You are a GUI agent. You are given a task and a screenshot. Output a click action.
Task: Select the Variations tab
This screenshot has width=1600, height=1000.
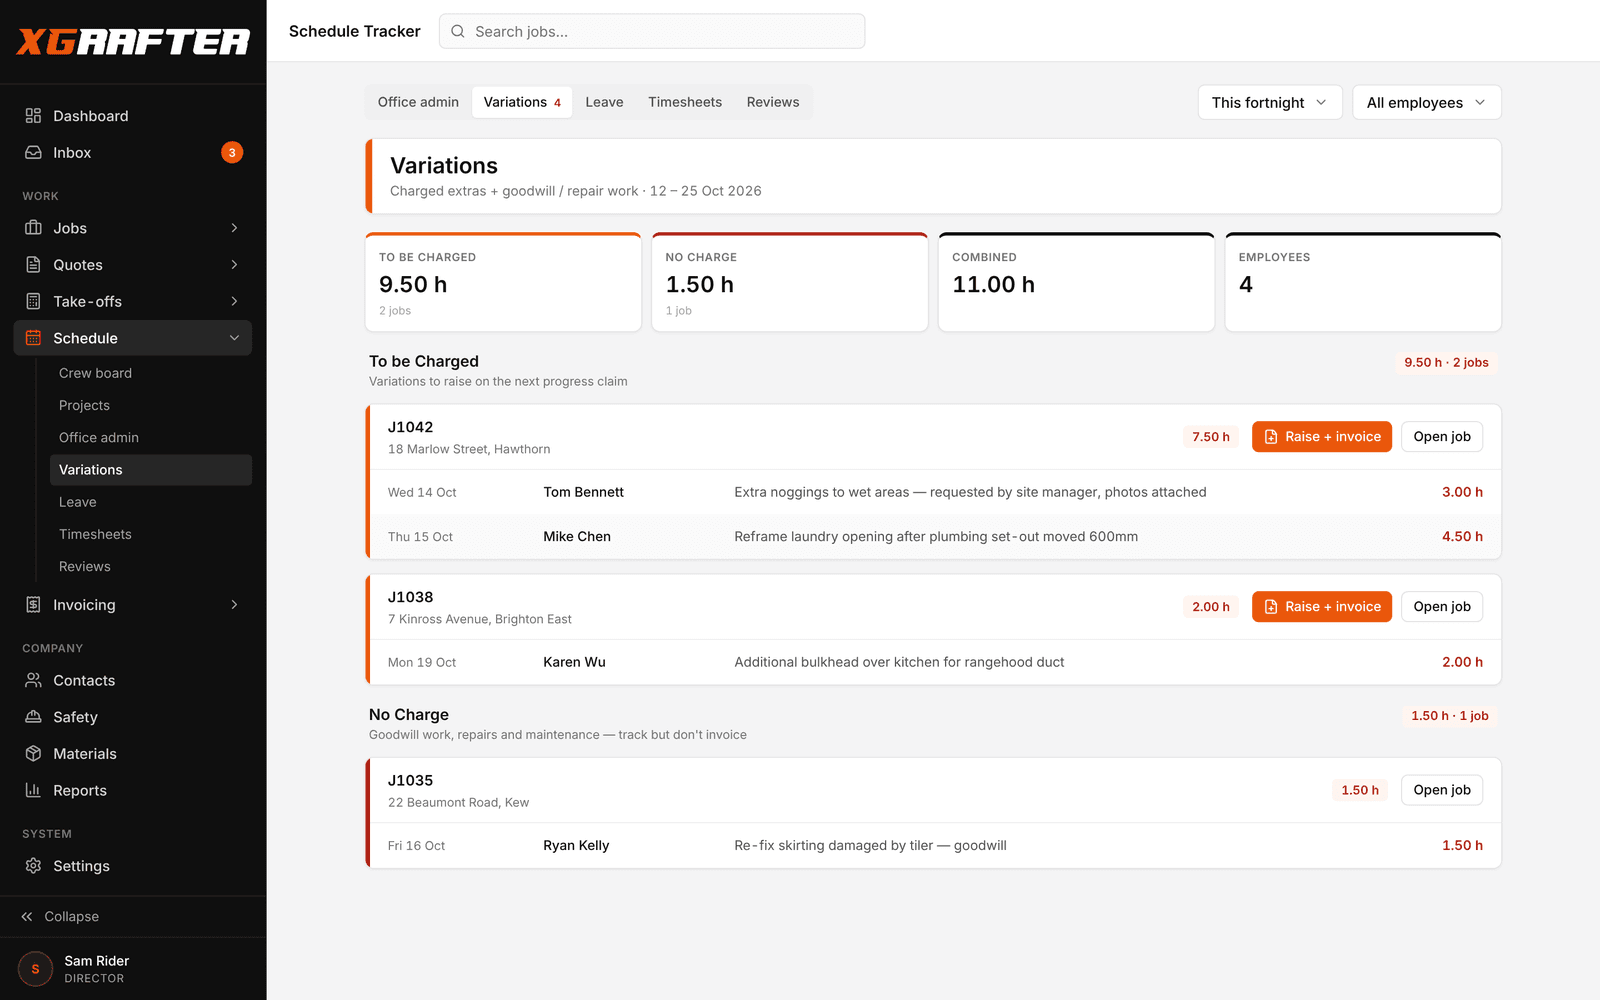(522, 102)
